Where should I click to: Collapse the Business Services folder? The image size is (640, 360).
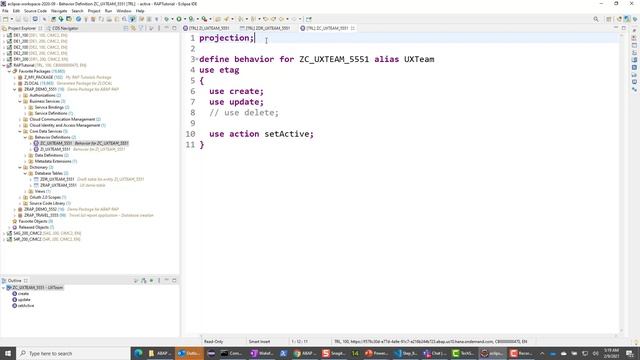click(x=20, y=101)
